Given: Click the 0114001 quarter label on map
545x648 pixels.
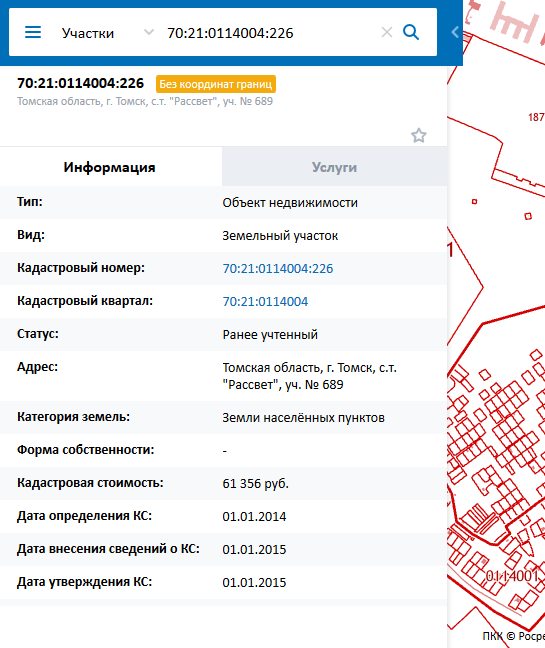Looking at the screenshot, I should coord(512,576).
